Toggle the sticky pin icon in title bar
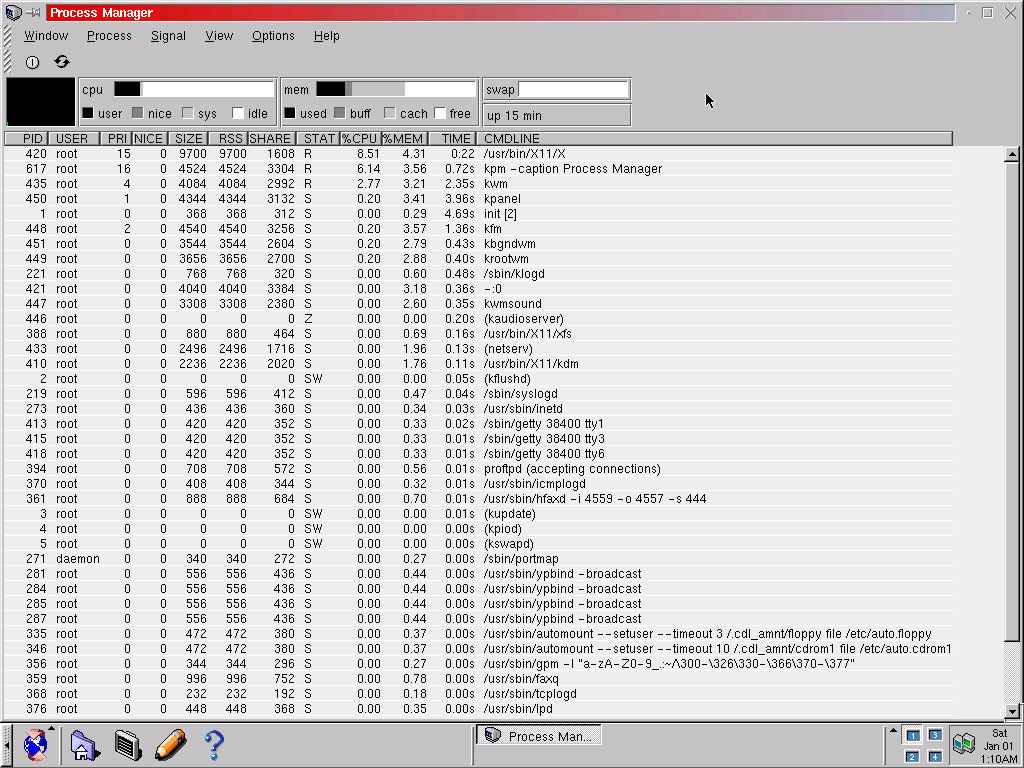The width and height of the screenshot is (1024, 768). tap(34, 13)
